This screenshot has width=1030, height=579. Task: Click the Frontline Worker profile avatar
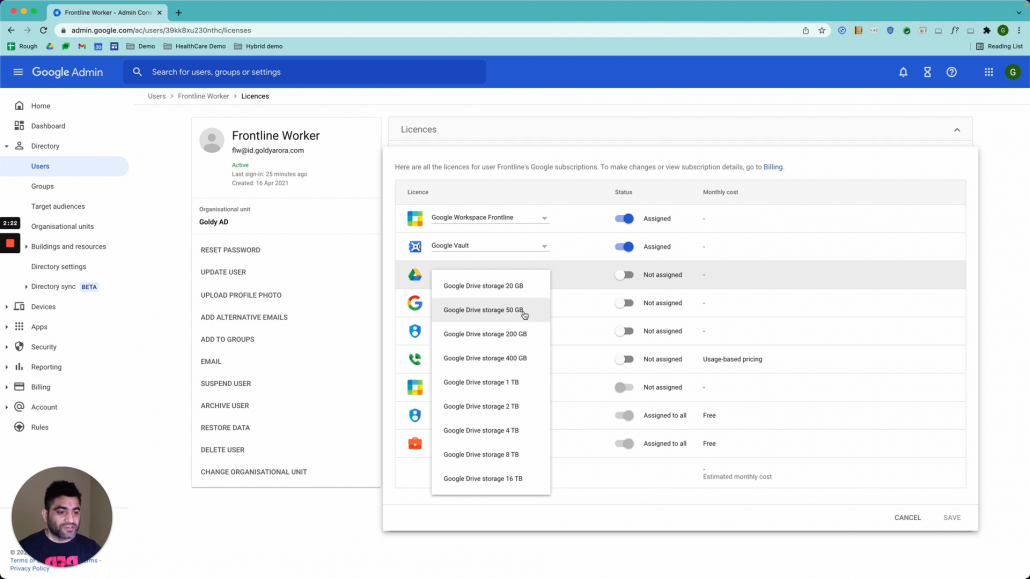click(x=212, y=140)
